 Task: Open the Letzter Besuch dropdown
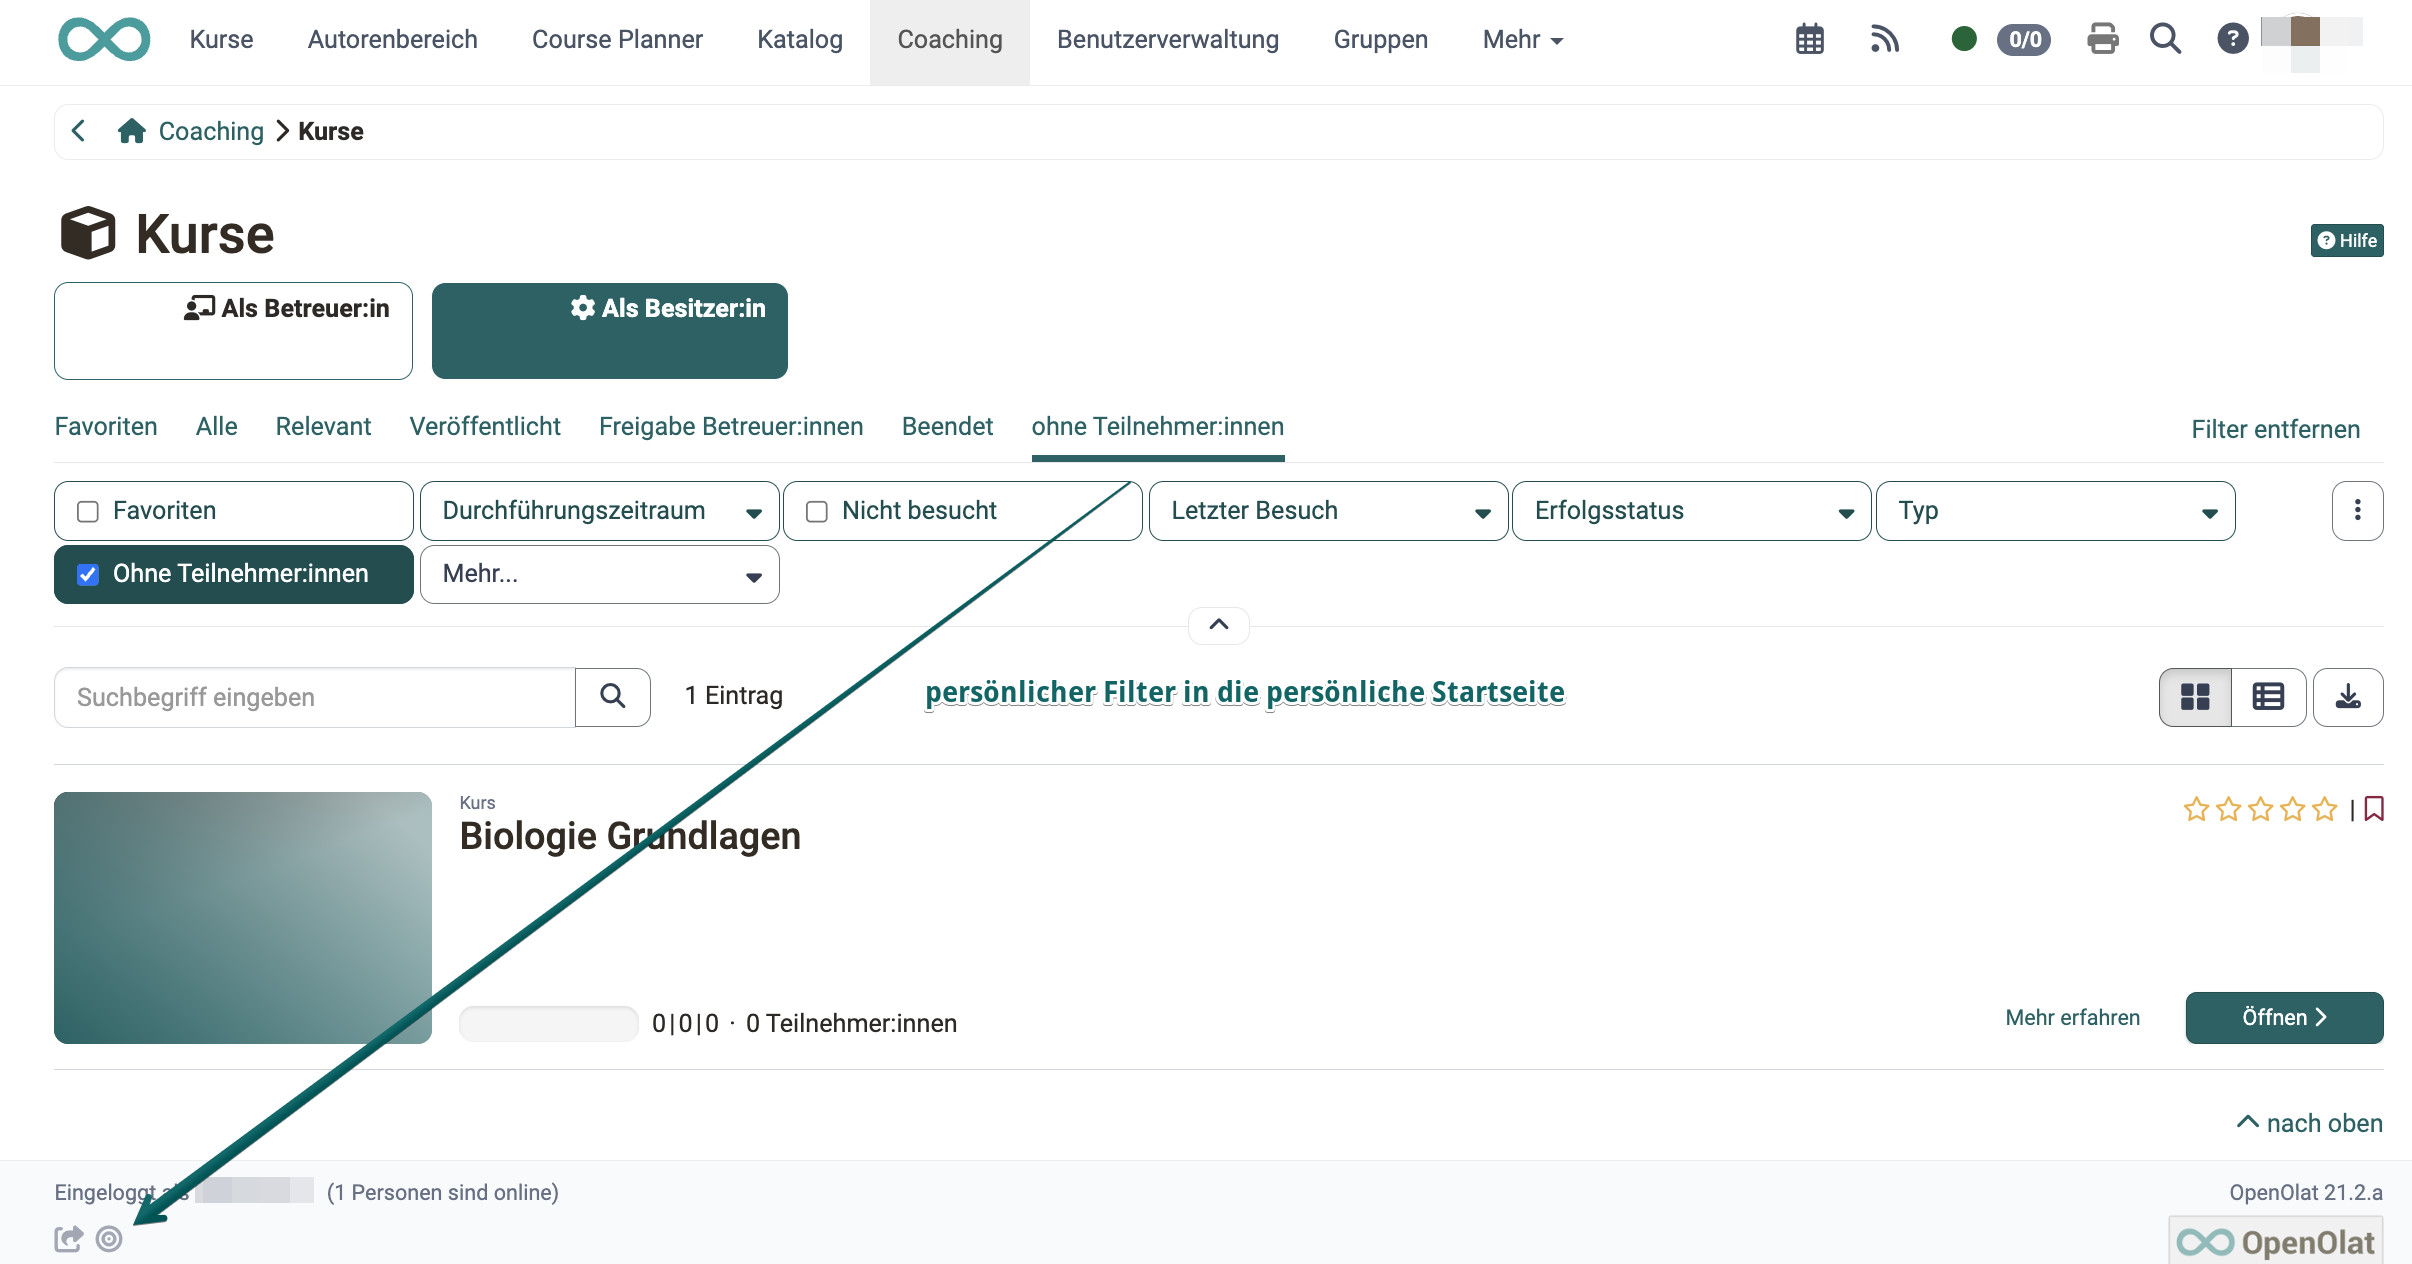coord(1328,511)
